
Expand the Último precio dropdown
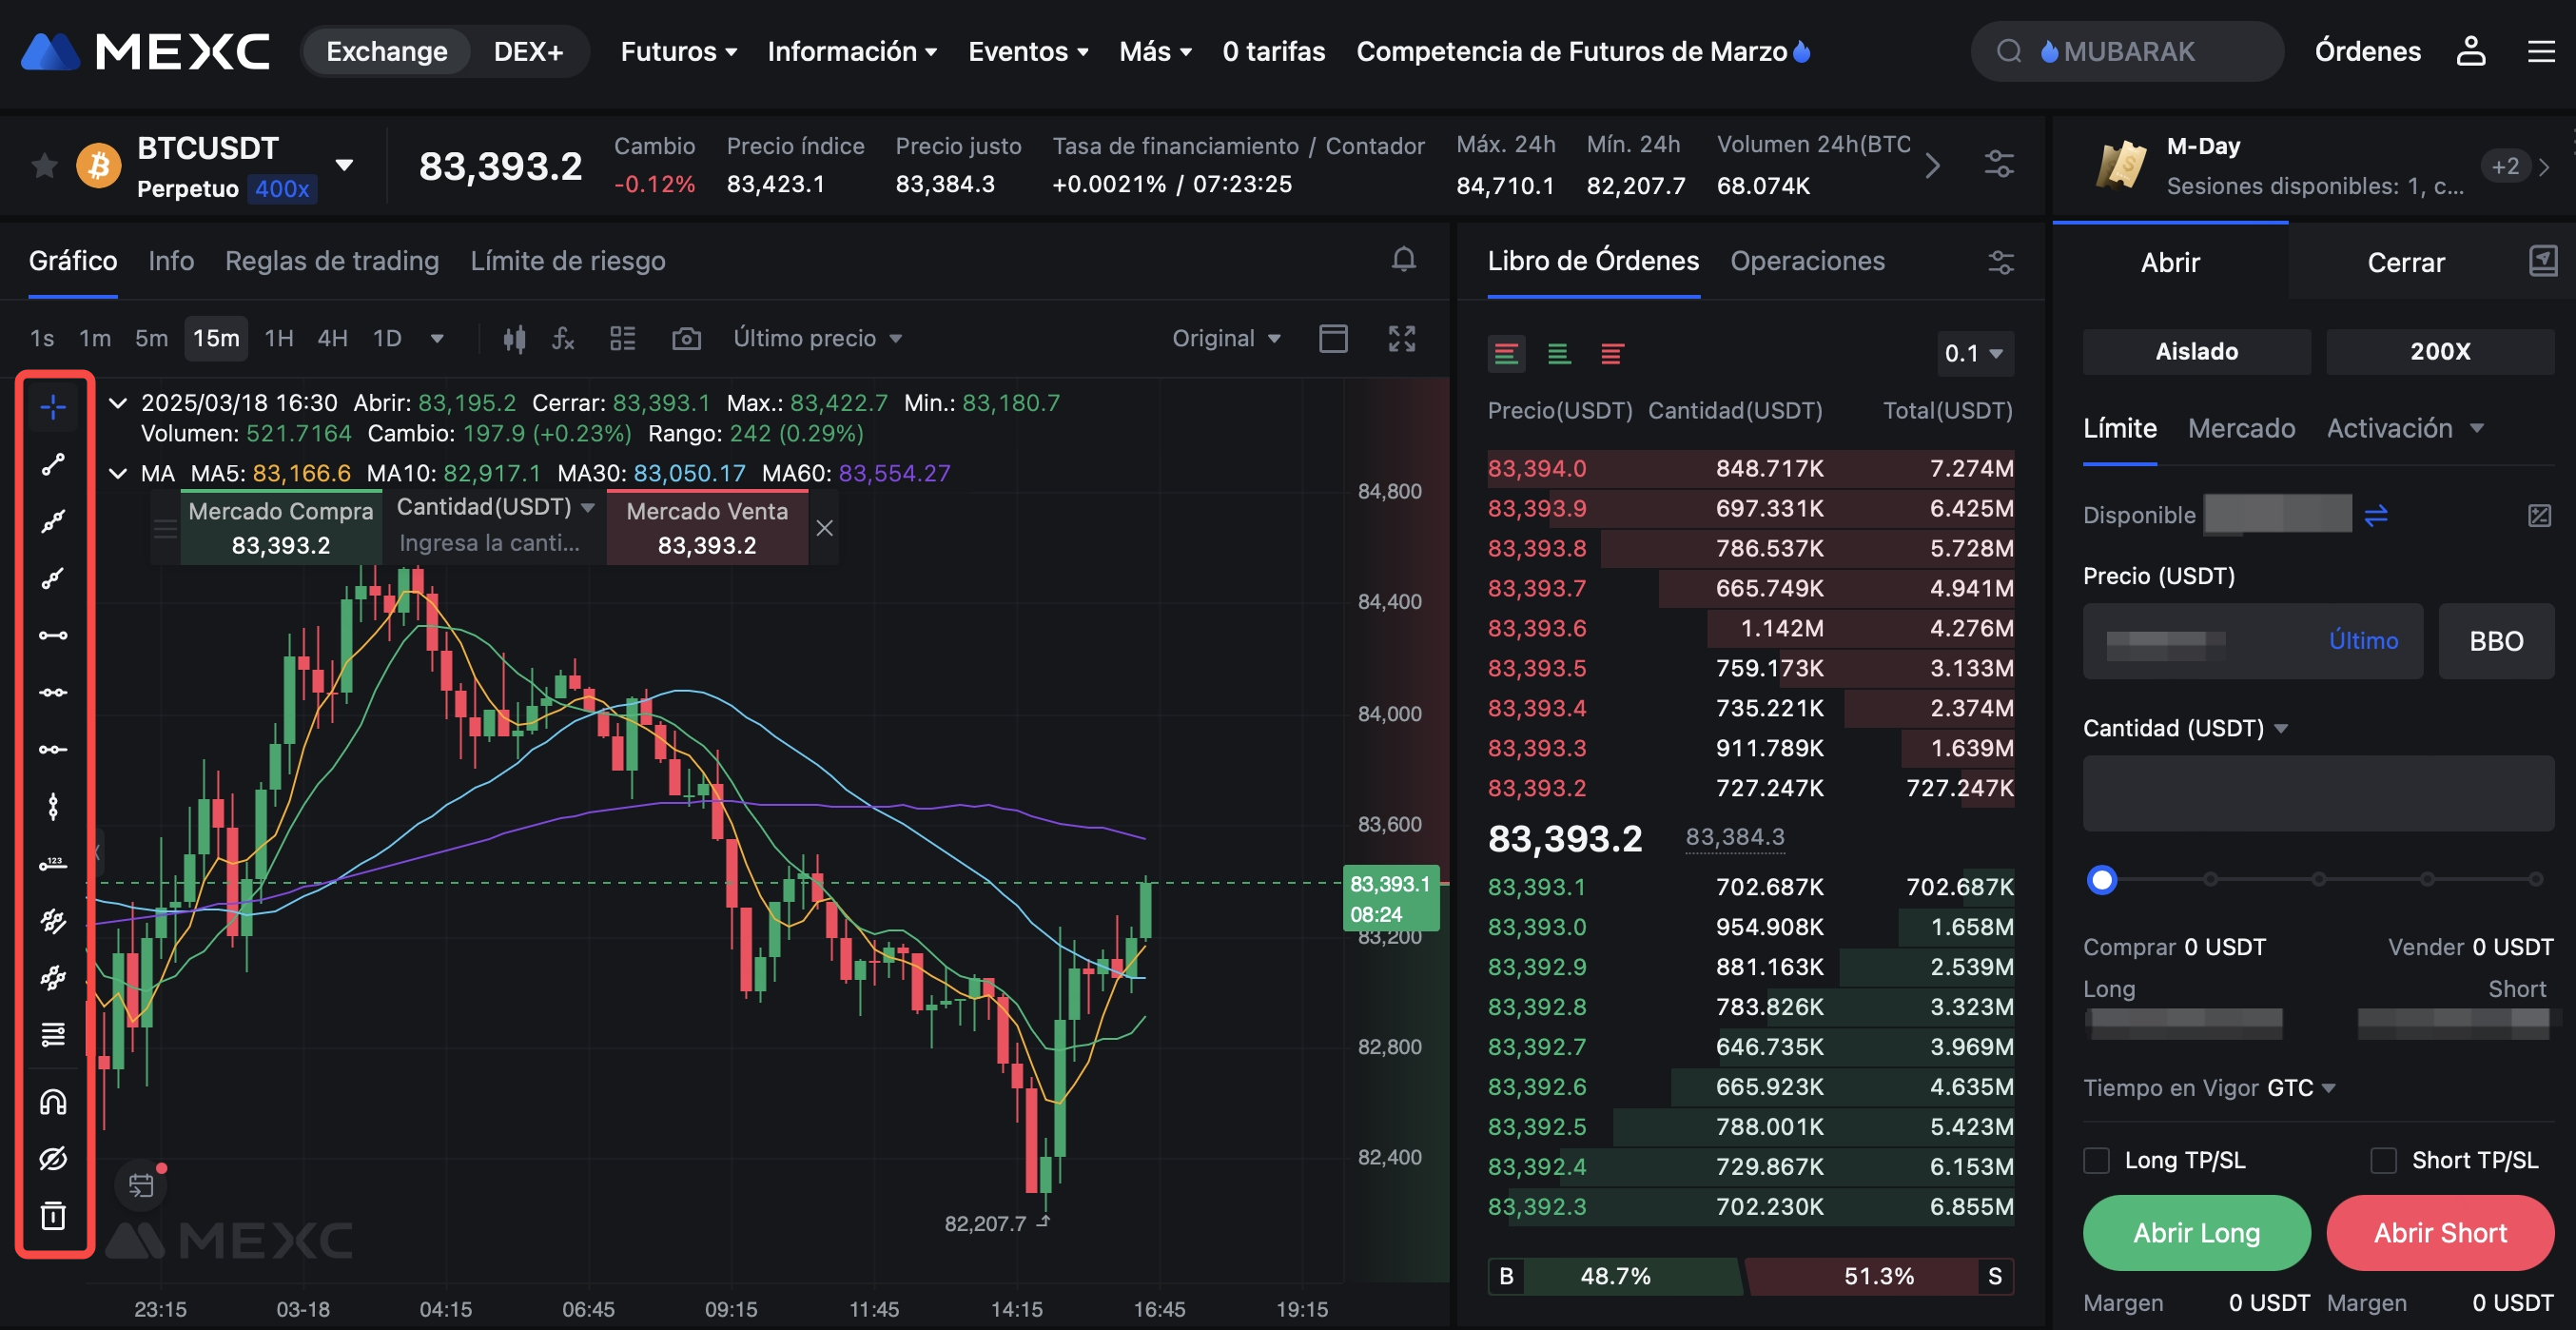point(817,339)
